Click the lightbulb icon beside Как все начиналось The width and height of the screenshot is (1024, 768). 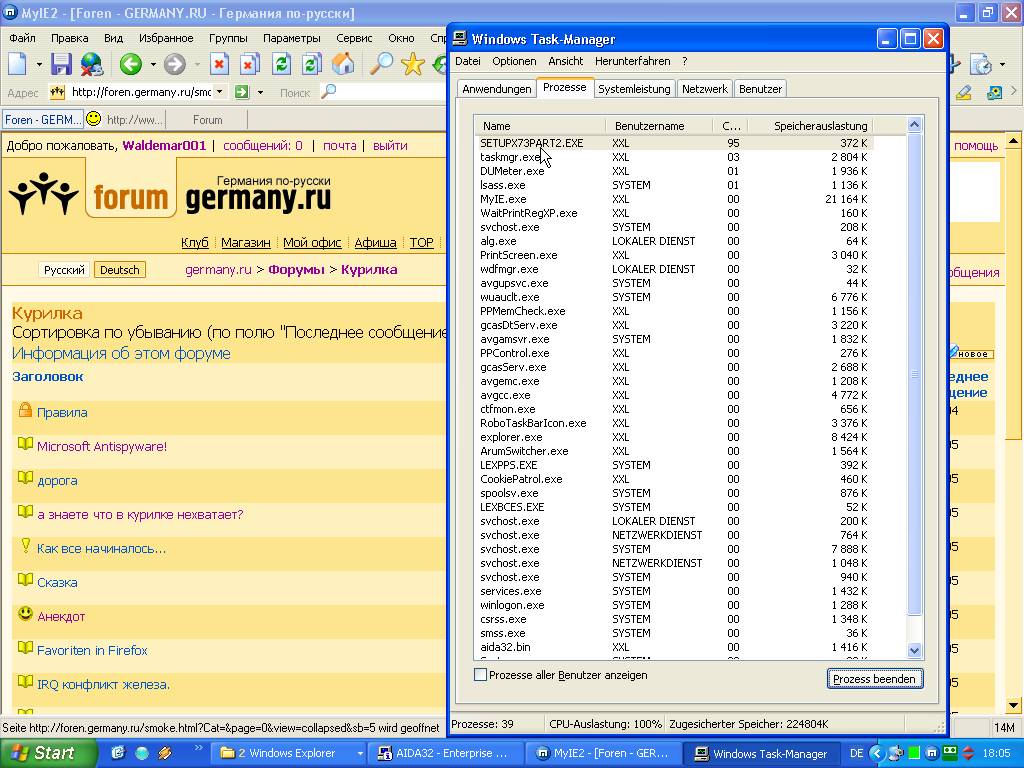pyautogui.click(x=25, y=546)
